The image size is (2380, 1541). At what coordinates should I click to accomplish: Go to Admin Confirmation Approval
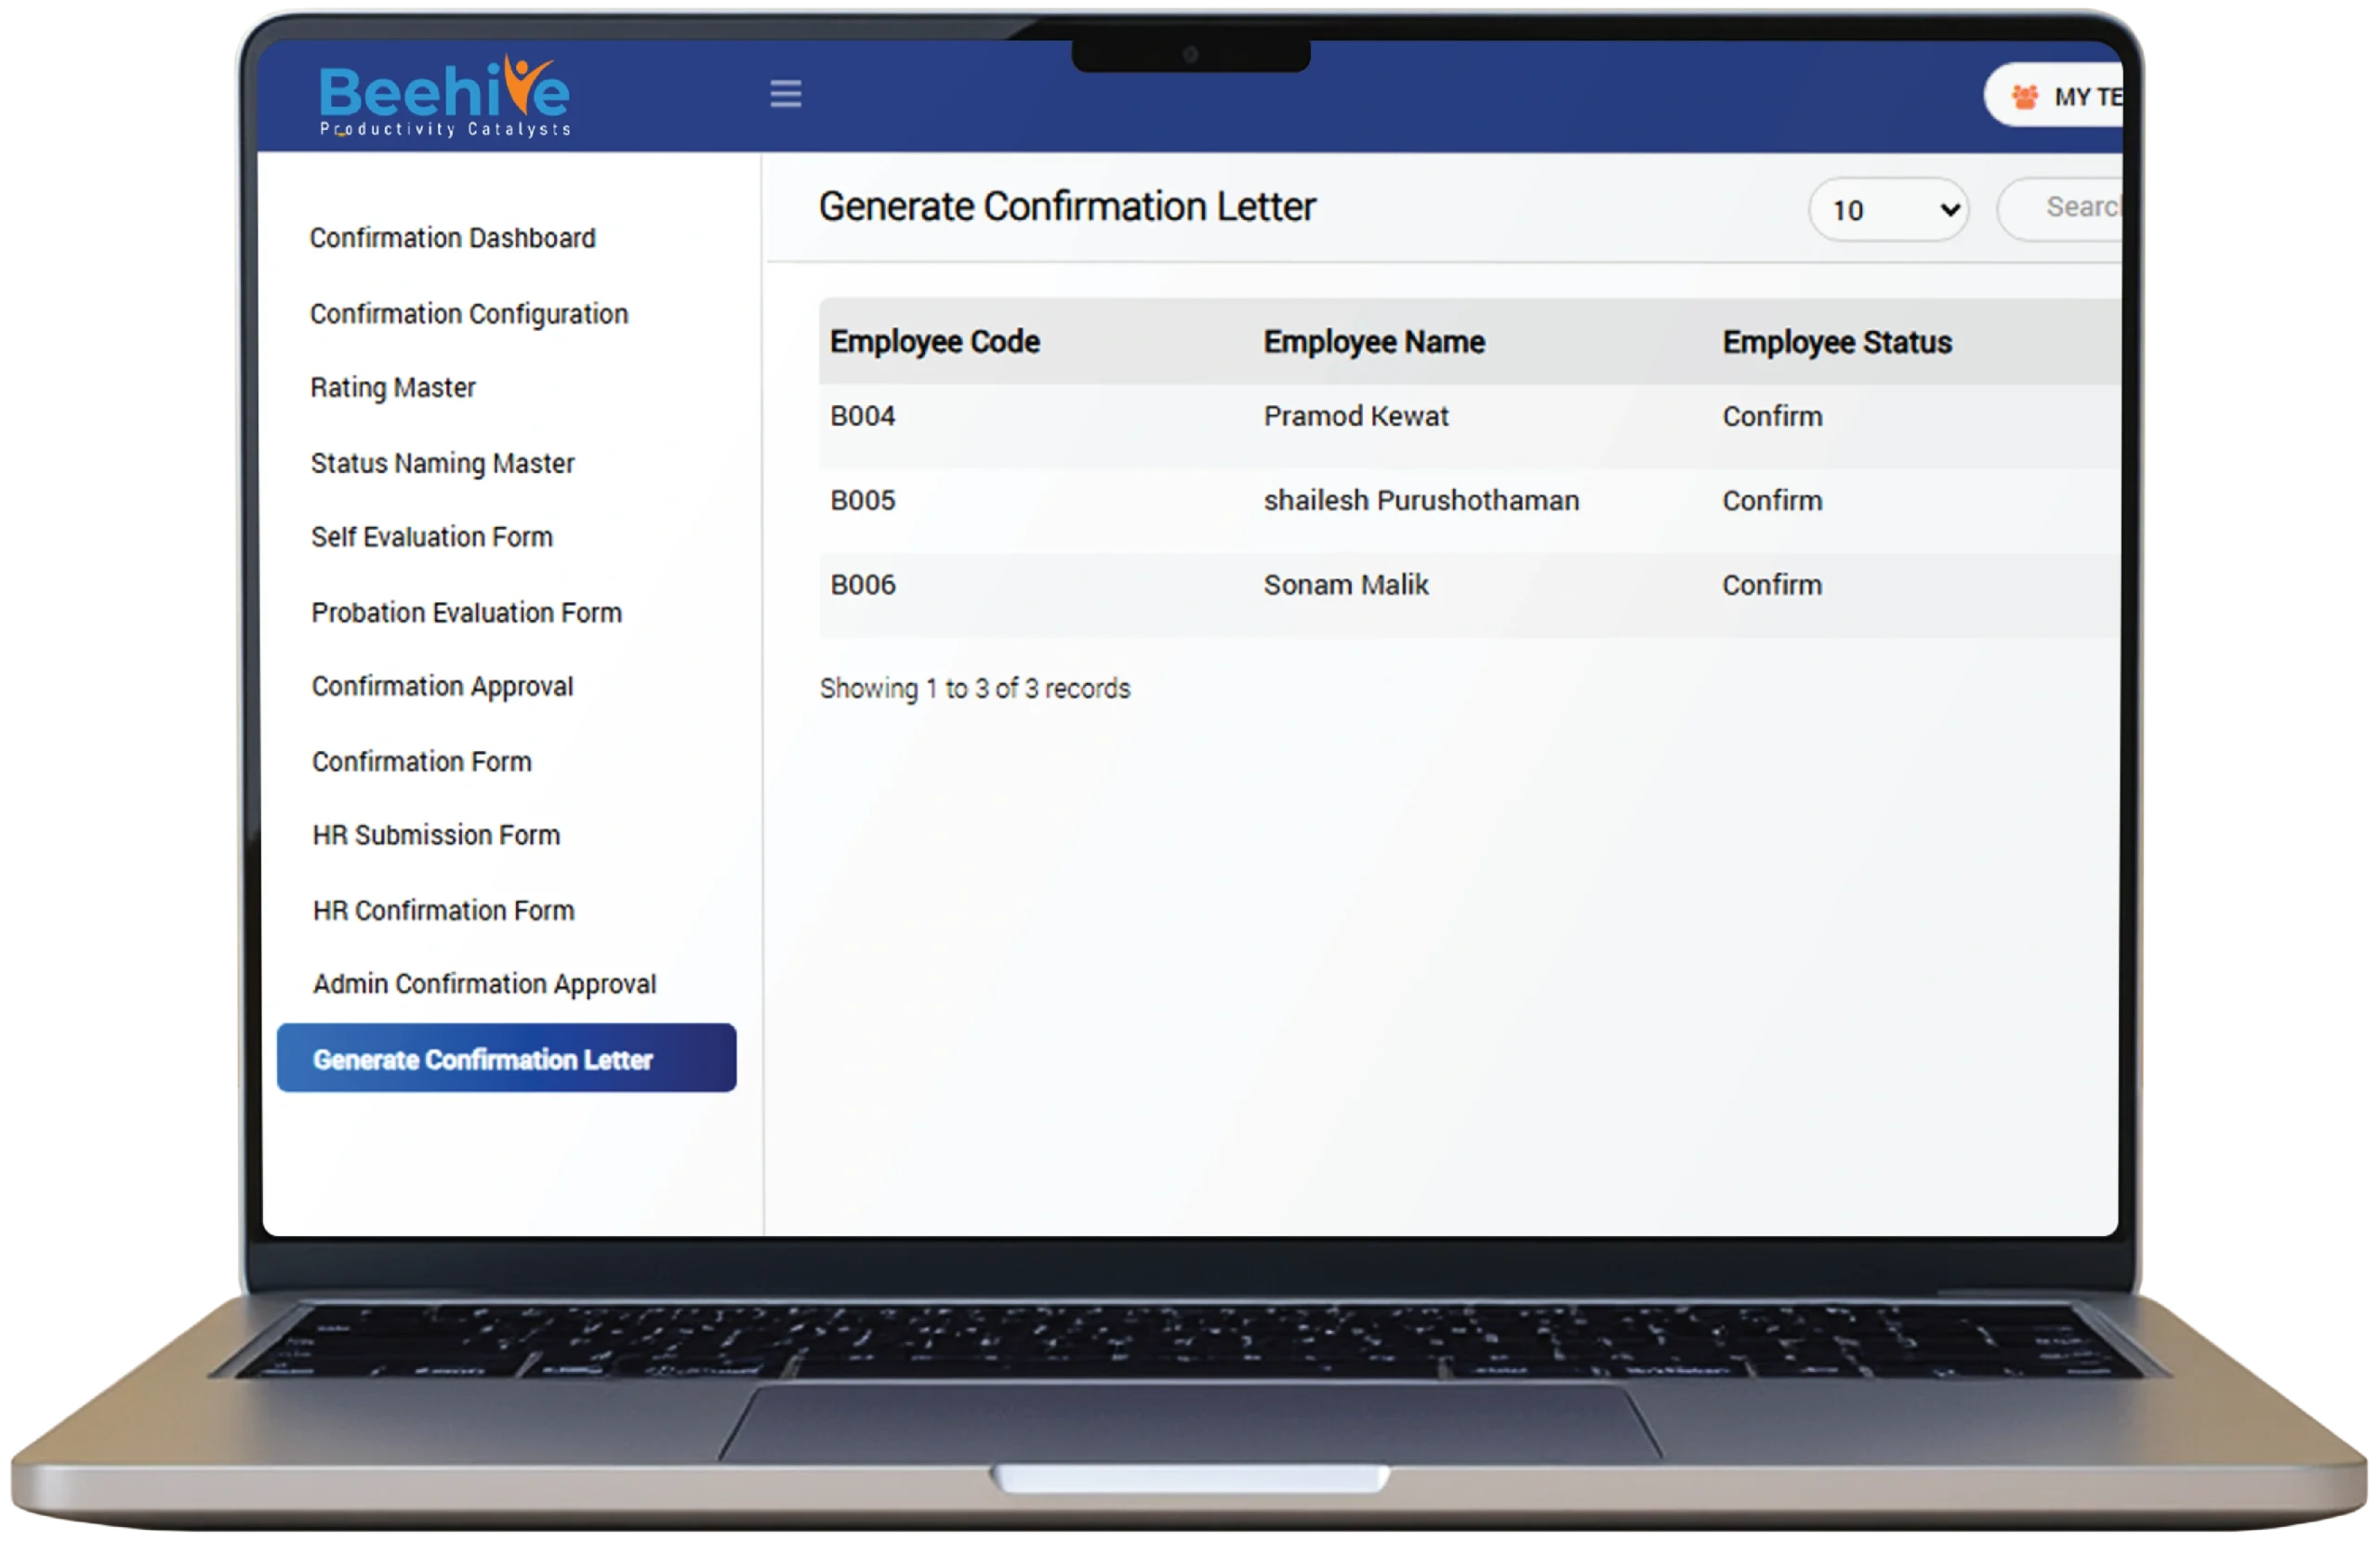(484, 984)
